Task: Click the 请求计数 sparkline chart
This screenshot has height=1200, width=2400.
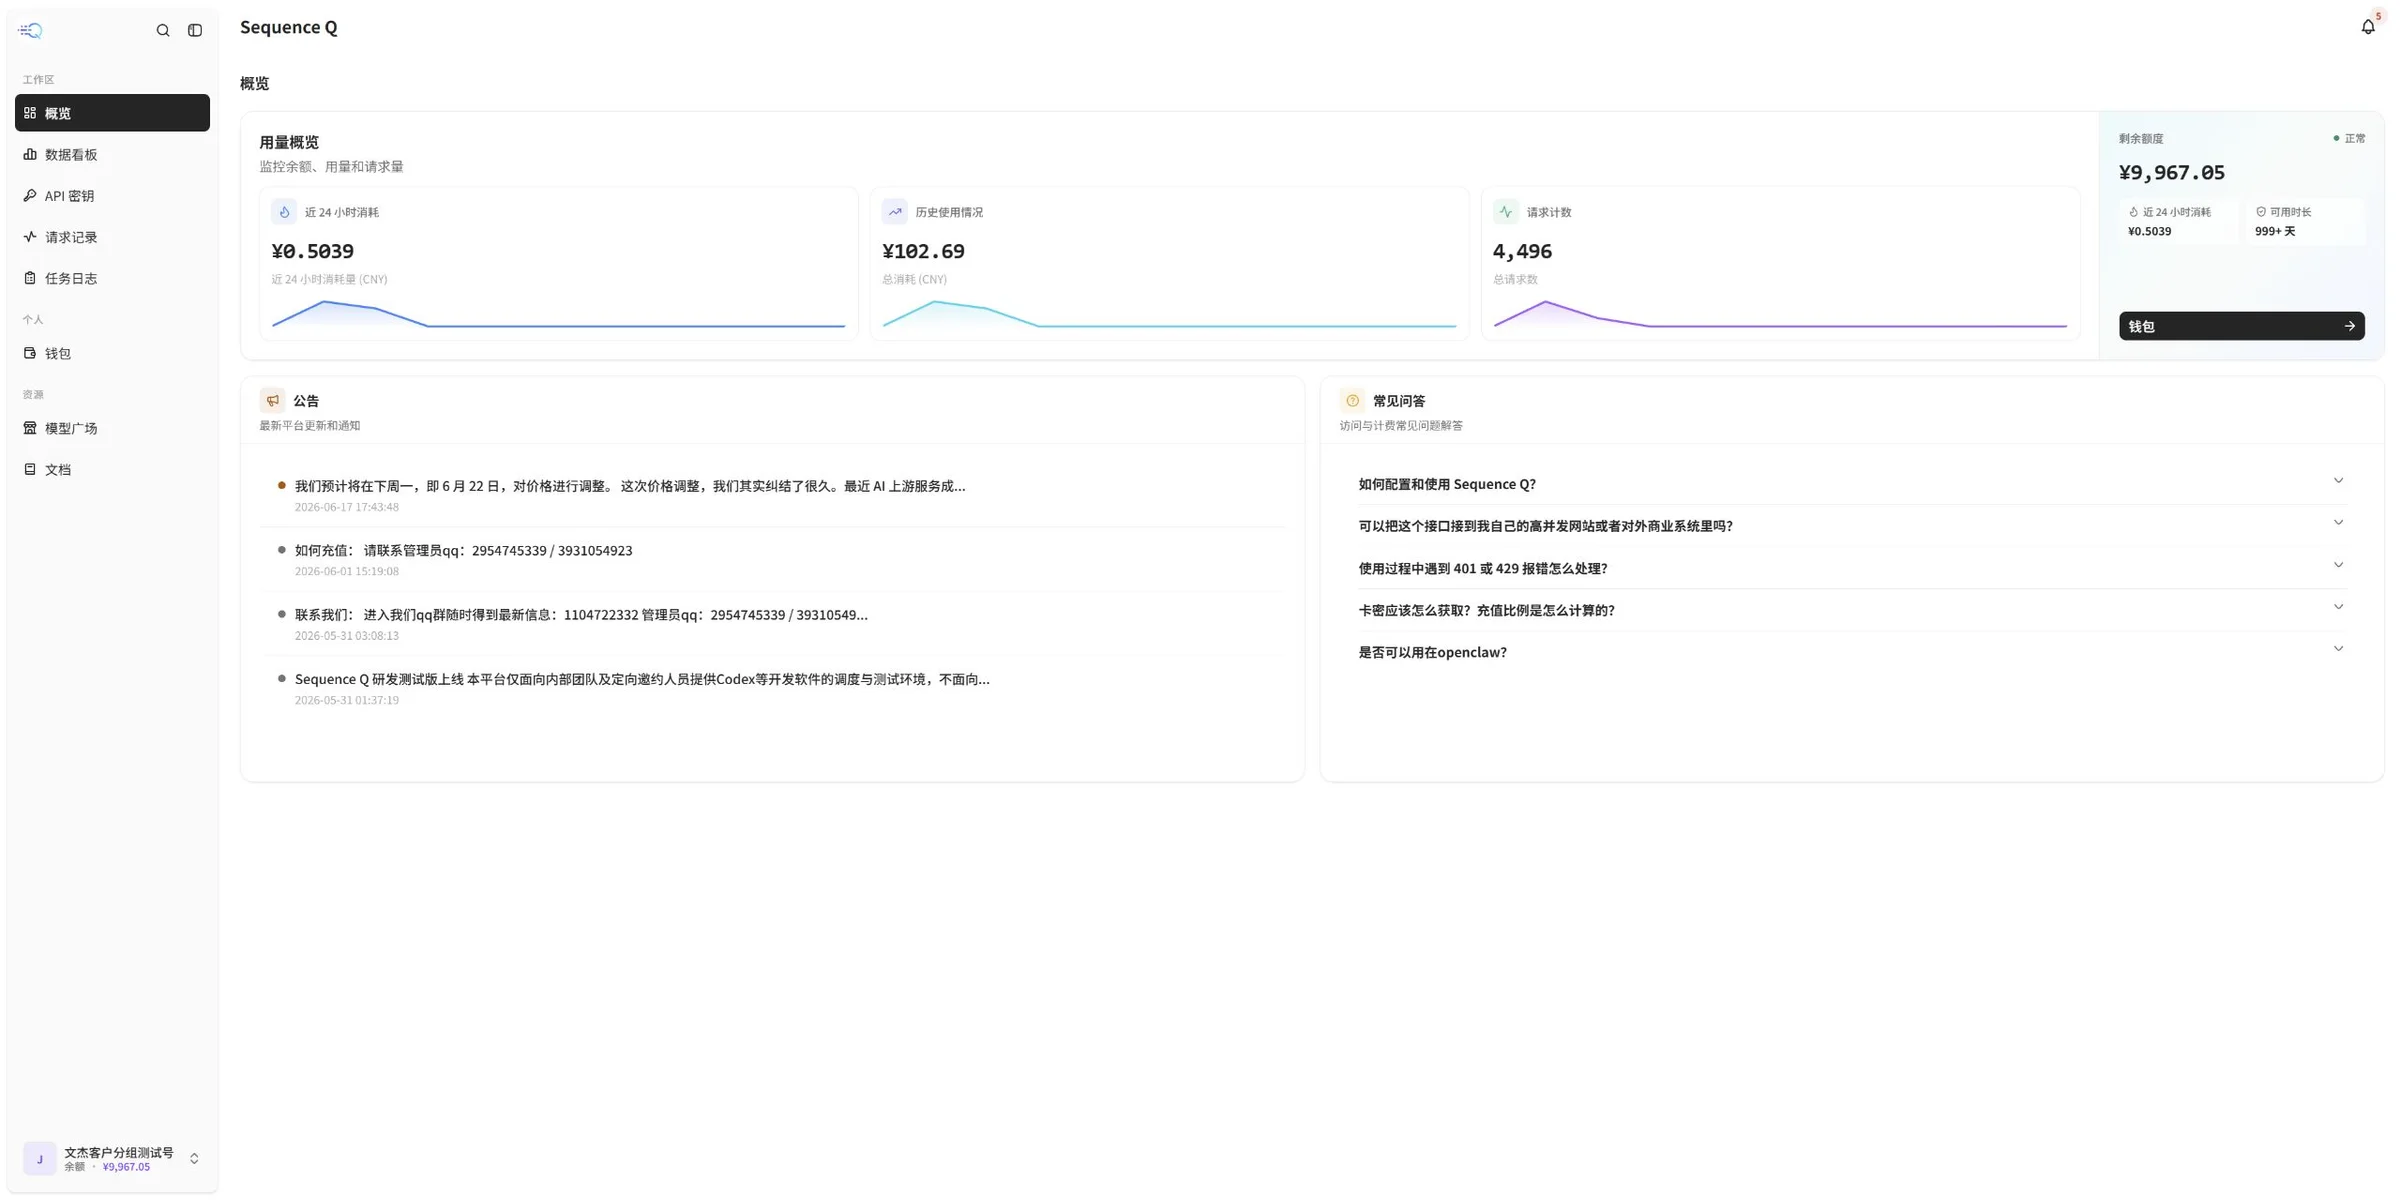Action: [1780, 314]
